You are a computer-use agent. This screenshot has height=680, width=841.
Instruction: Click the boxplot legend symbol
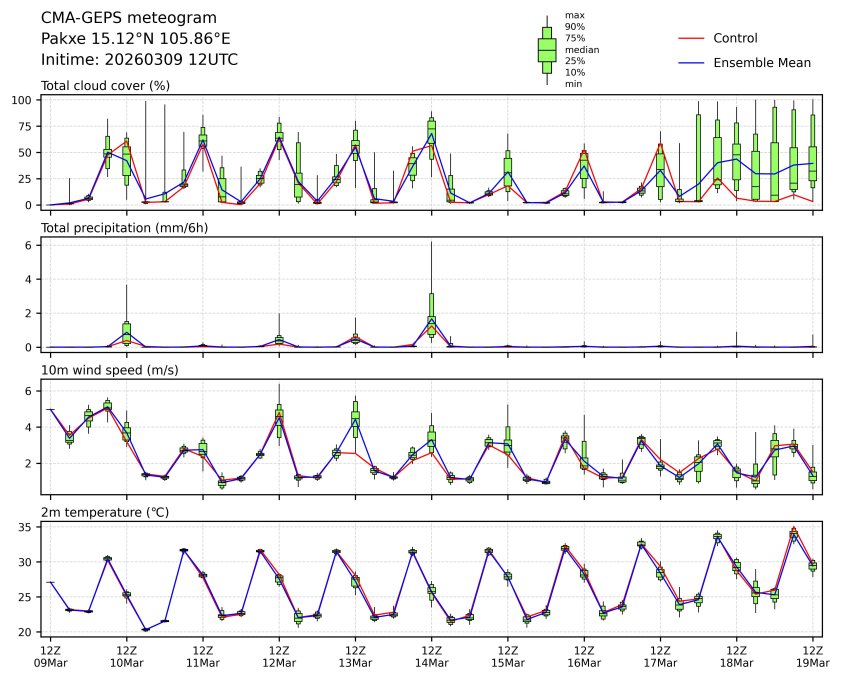coord(547,49)
